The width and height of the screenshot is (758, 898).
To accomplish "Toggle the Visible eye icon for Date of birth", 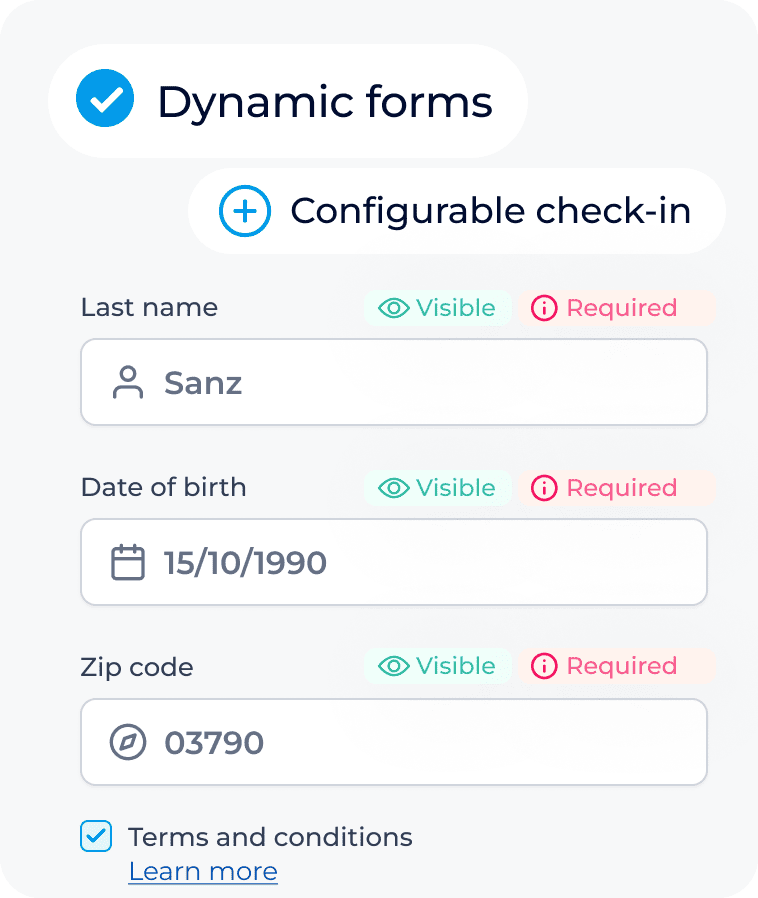I will click(394, 488).
